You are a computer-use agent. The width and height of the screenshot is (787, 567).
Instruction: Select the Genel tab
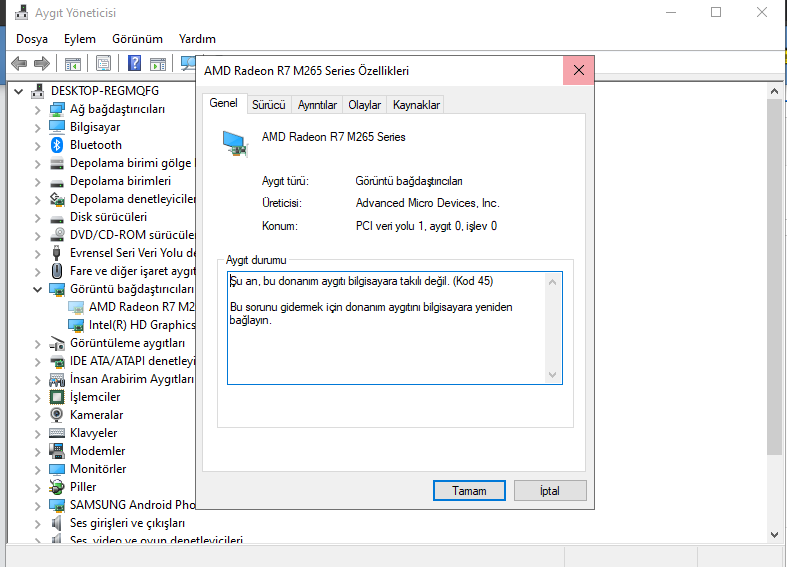click(223, 103)
